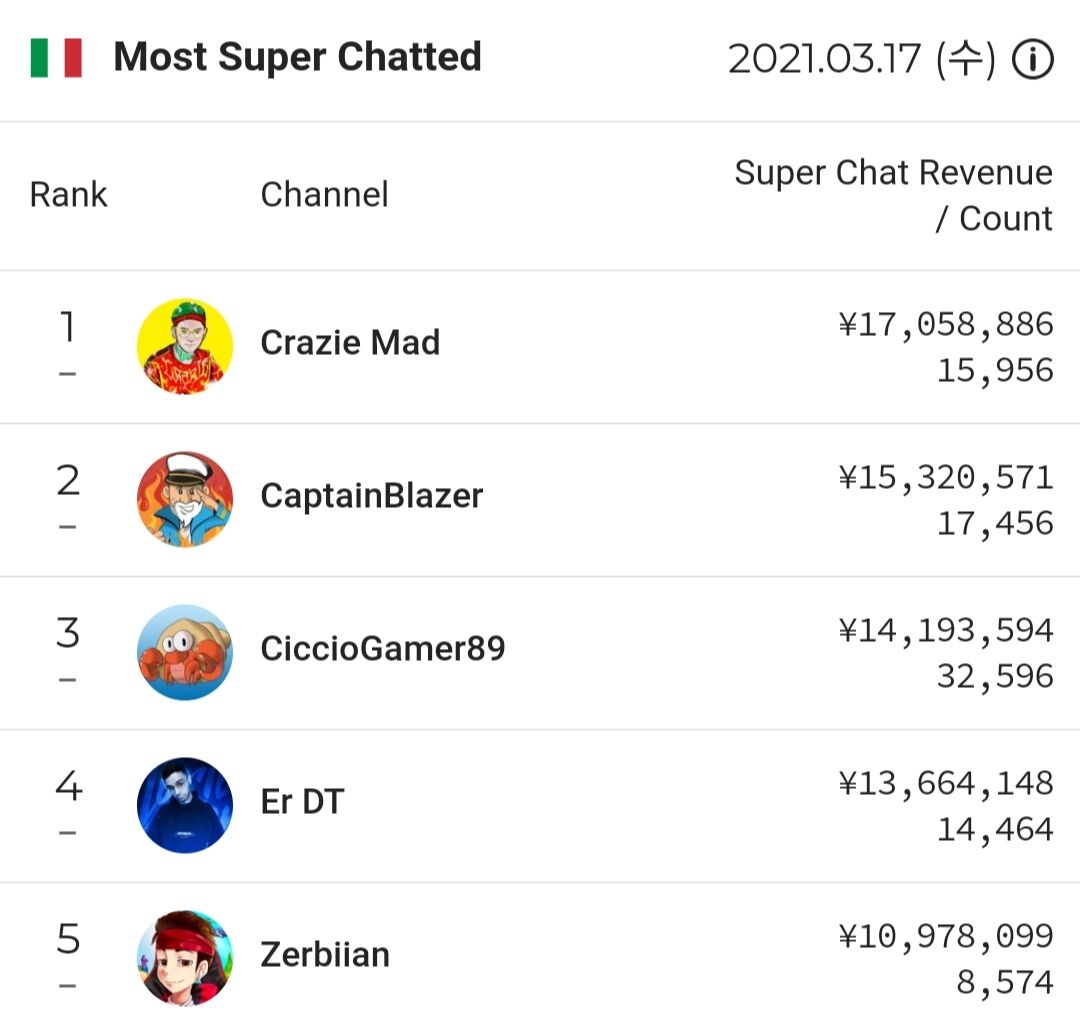
Task: Click the Rank column header
Action: pyautogui.click(x=68, y=194)
